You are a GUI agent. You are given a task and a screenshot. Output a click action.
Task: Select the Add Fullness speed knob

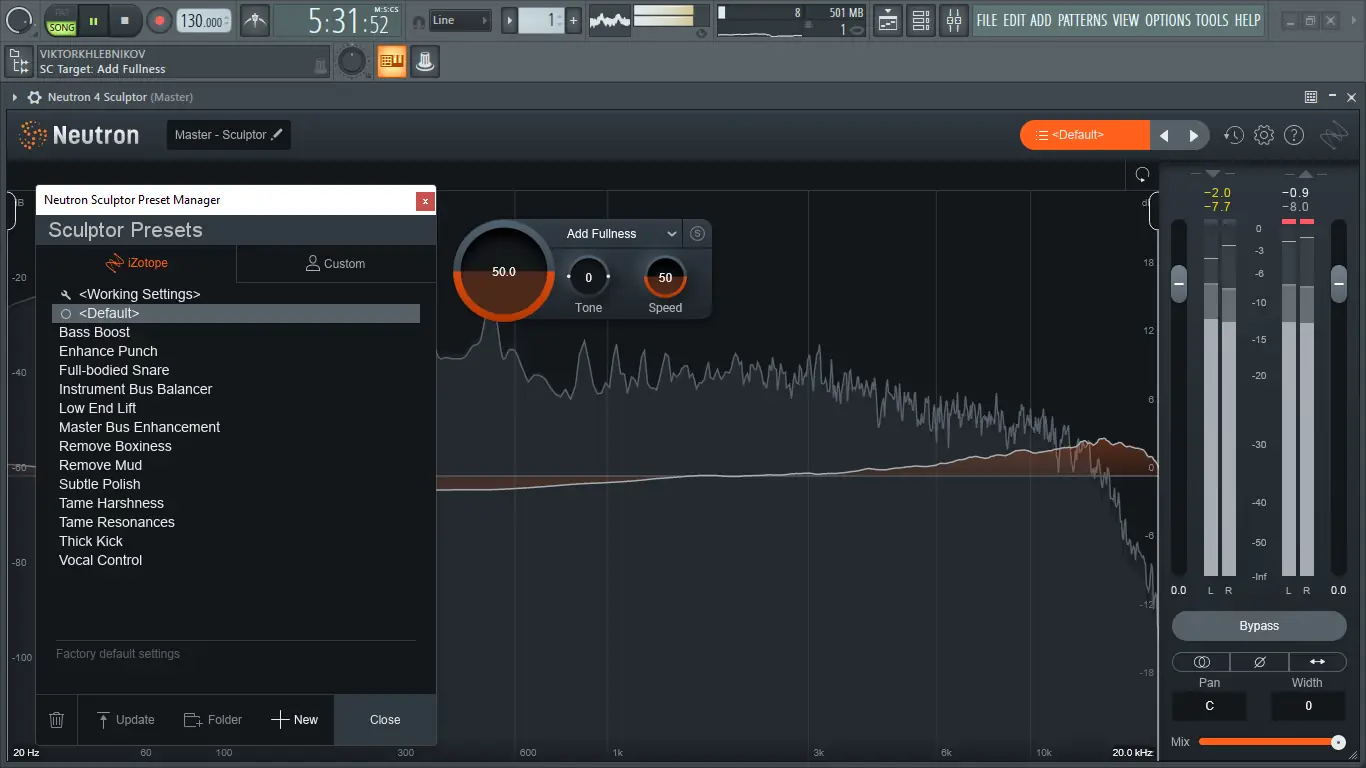(664, 277)
